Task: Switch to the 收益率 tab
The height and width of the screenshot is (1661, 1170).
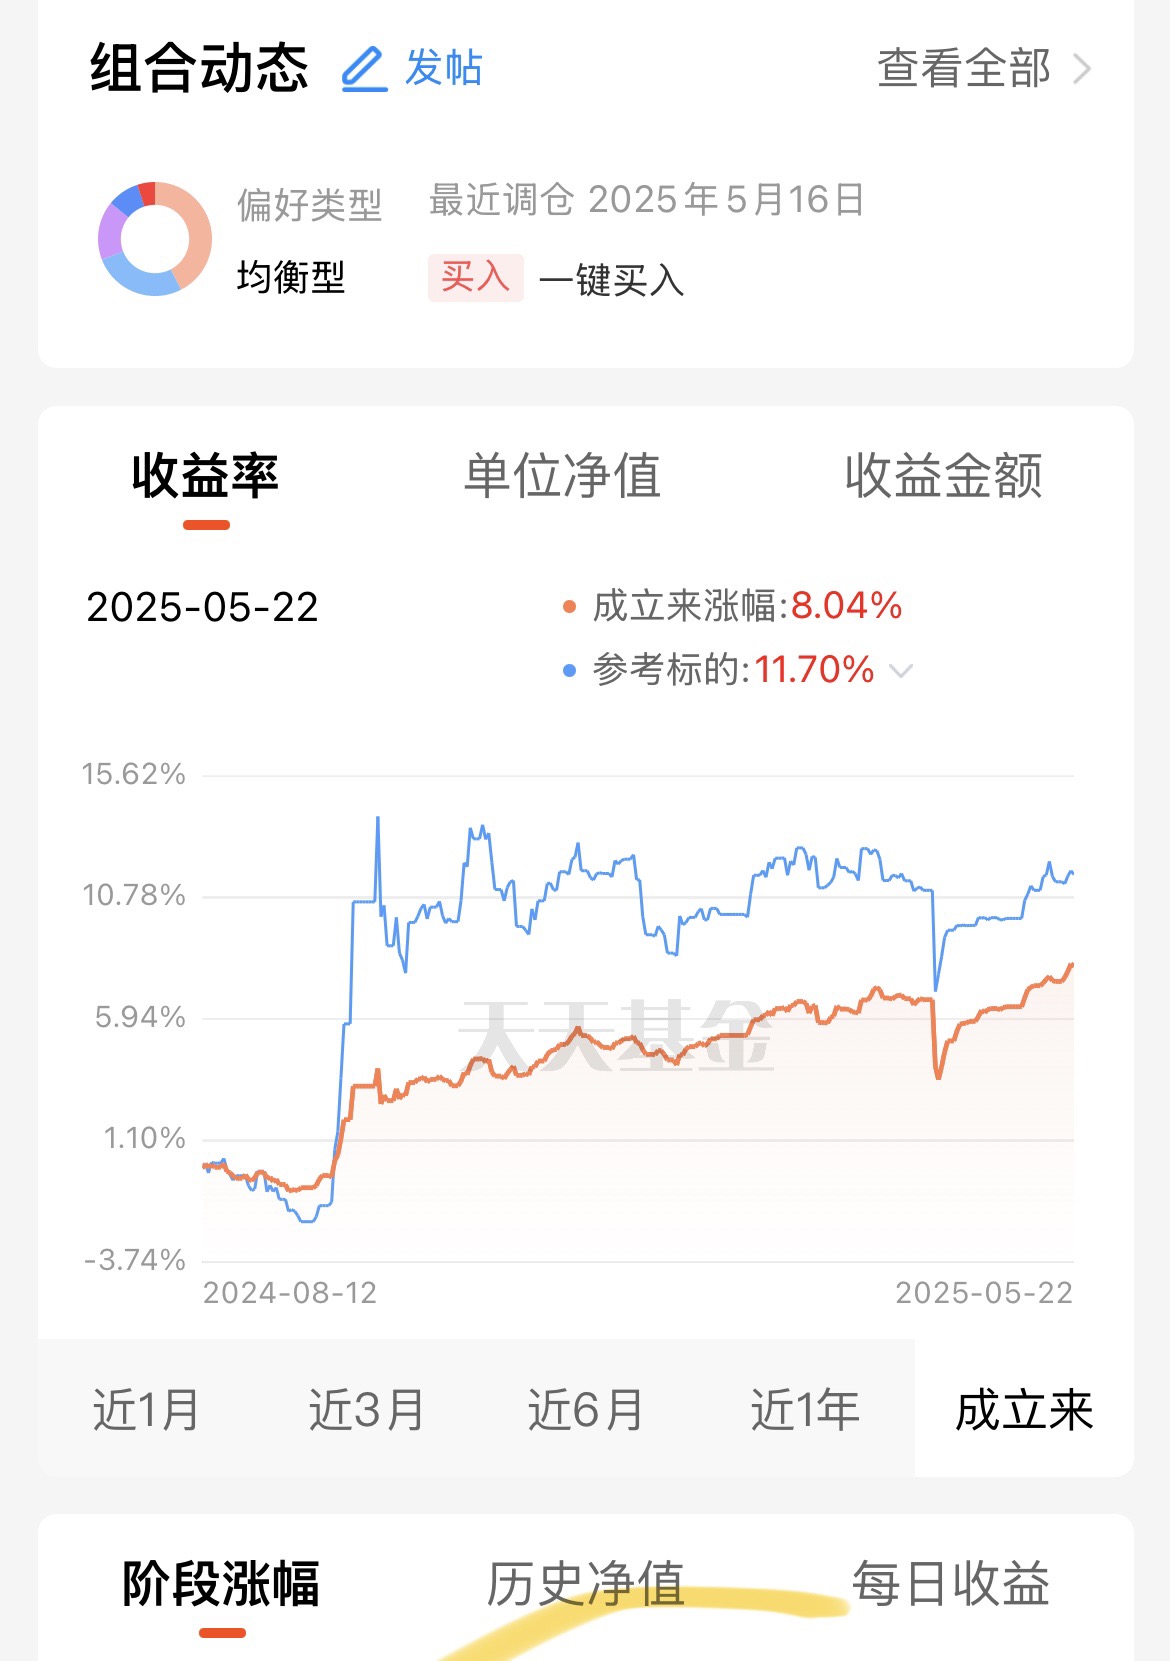Action: (205, 476)
